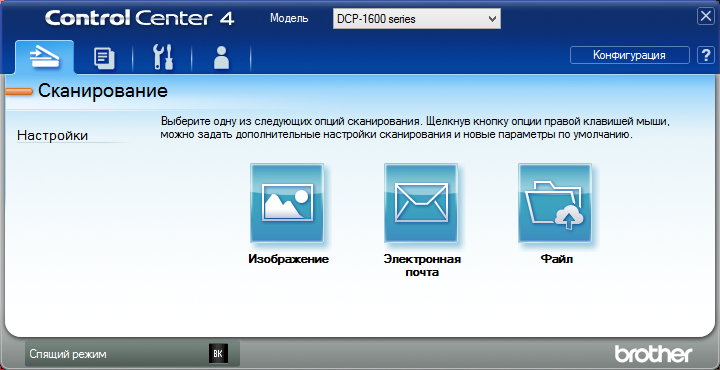The width and height of the screenshot is (720, 370).
Task: Open the Scan tab with scanner icon
Action: pos(44,57)
